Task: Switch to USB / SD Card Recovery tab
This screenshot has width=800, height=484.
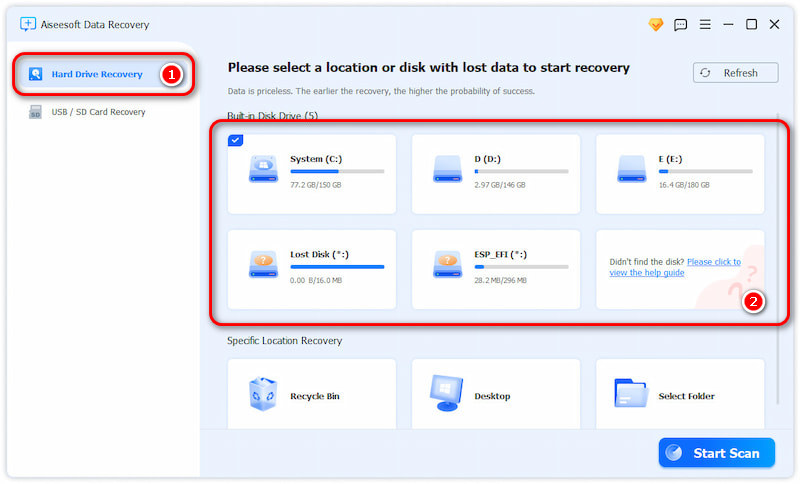Action: [98, 112]
